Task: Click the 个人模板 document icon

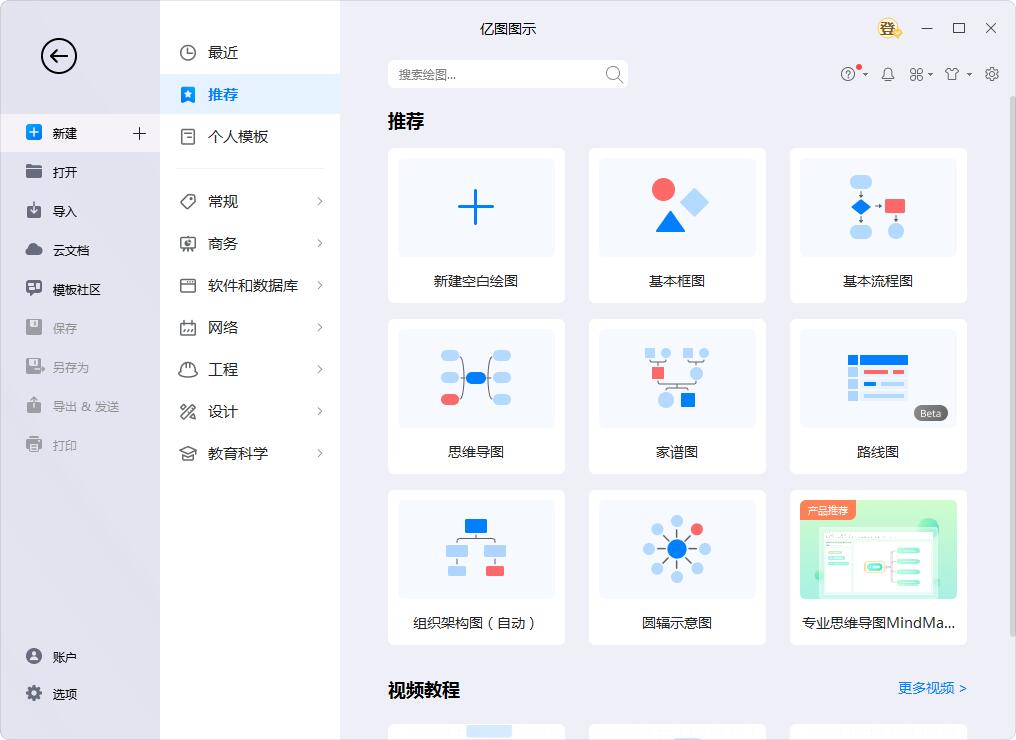Action: (188, 137)
